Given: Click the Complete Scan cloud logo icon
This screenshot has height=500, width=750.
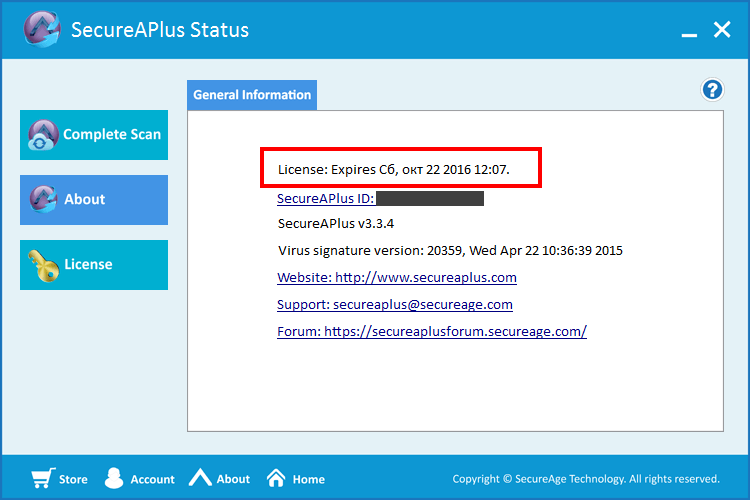Looking at the screenshot, I should tap(43, 135).
